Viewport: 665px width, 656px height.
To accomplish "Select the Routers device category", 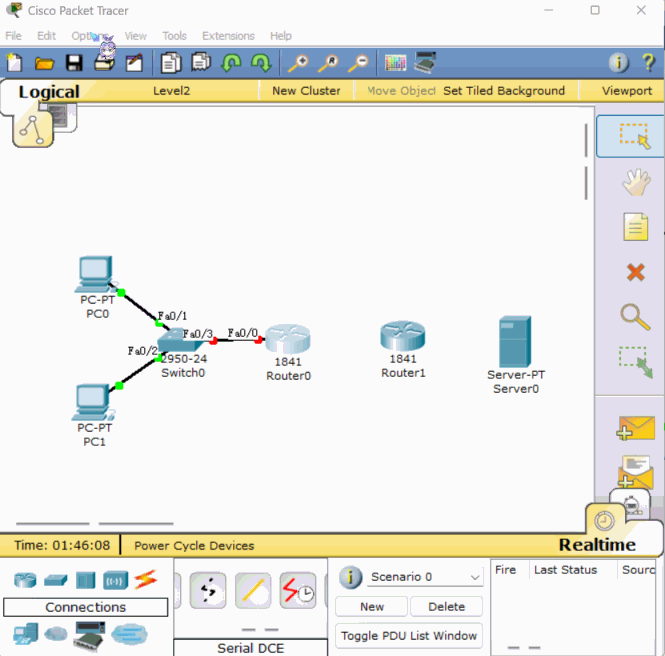I will (25, 580).
